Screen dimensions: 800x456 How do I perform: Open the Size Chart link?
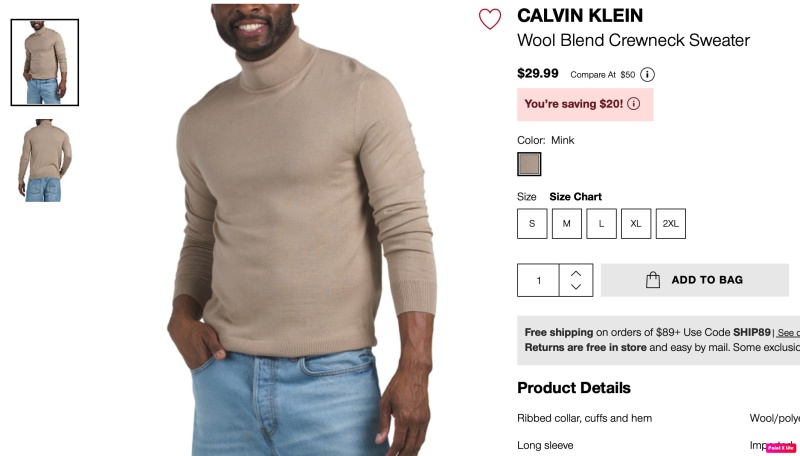click(576, 197)
